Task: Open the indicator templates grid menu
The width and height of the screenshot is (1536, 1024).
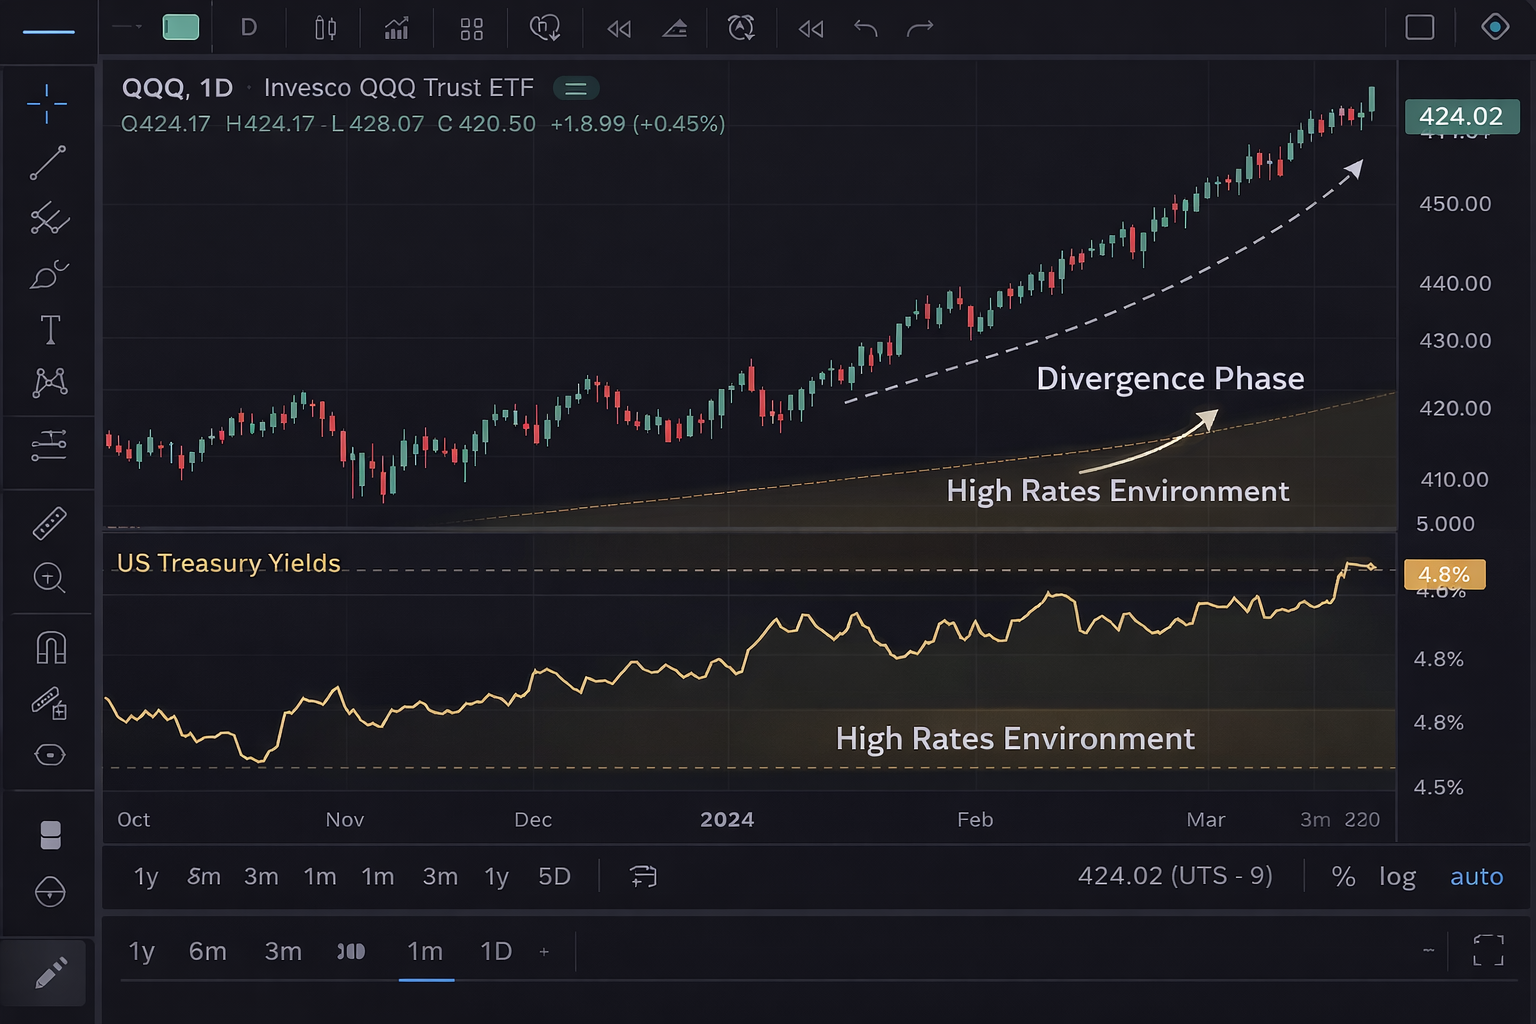Action: click(471, 28)
